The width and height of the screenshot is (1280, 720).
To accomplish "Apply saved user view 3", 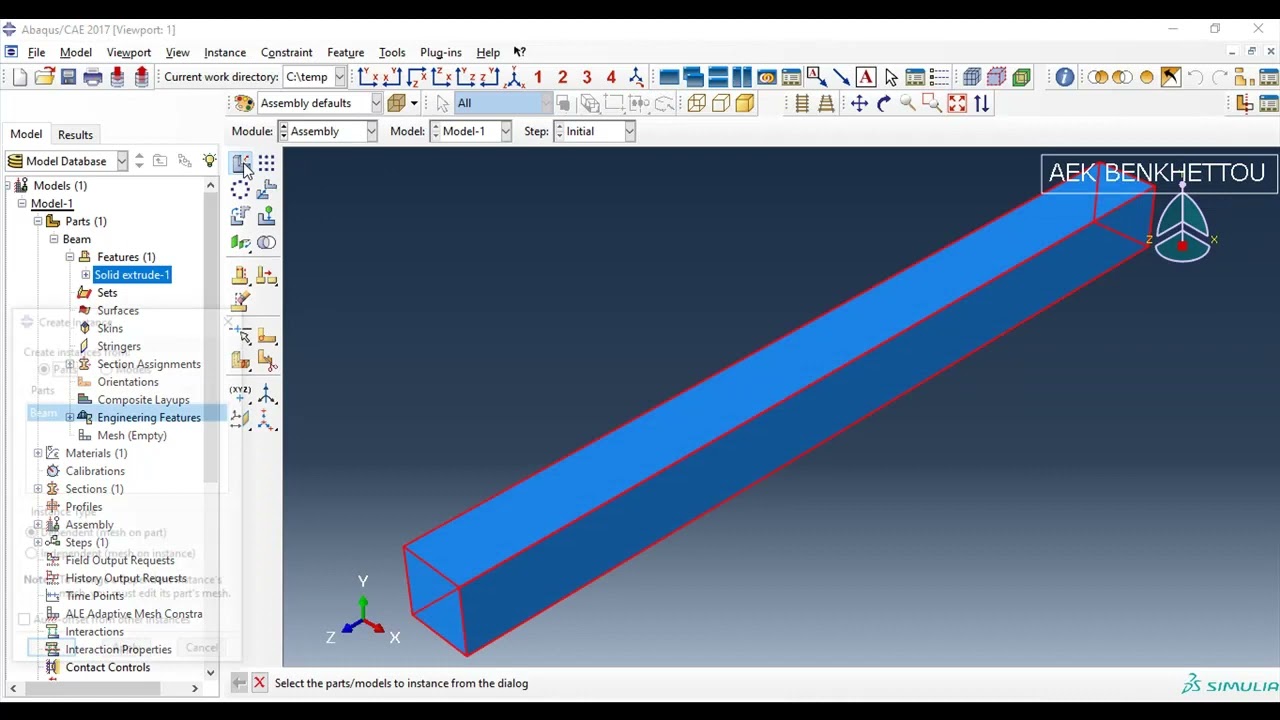I will click(x=587, y=77).
